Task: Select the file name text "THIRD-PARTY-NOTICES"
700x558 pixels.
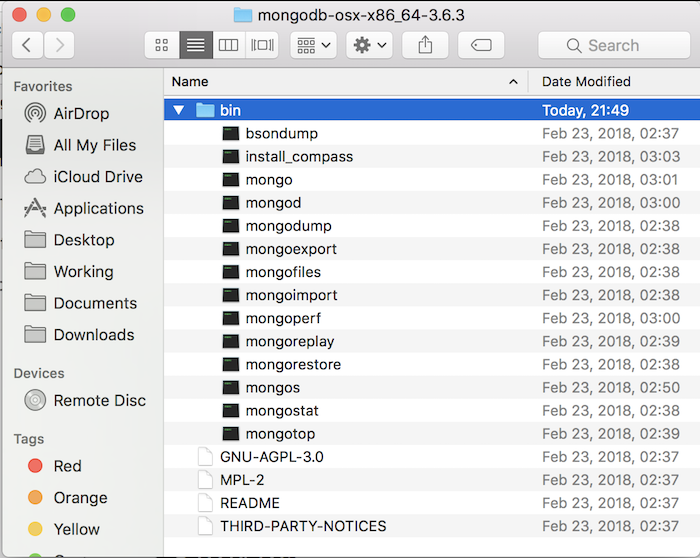Action: tap(303, 526)
